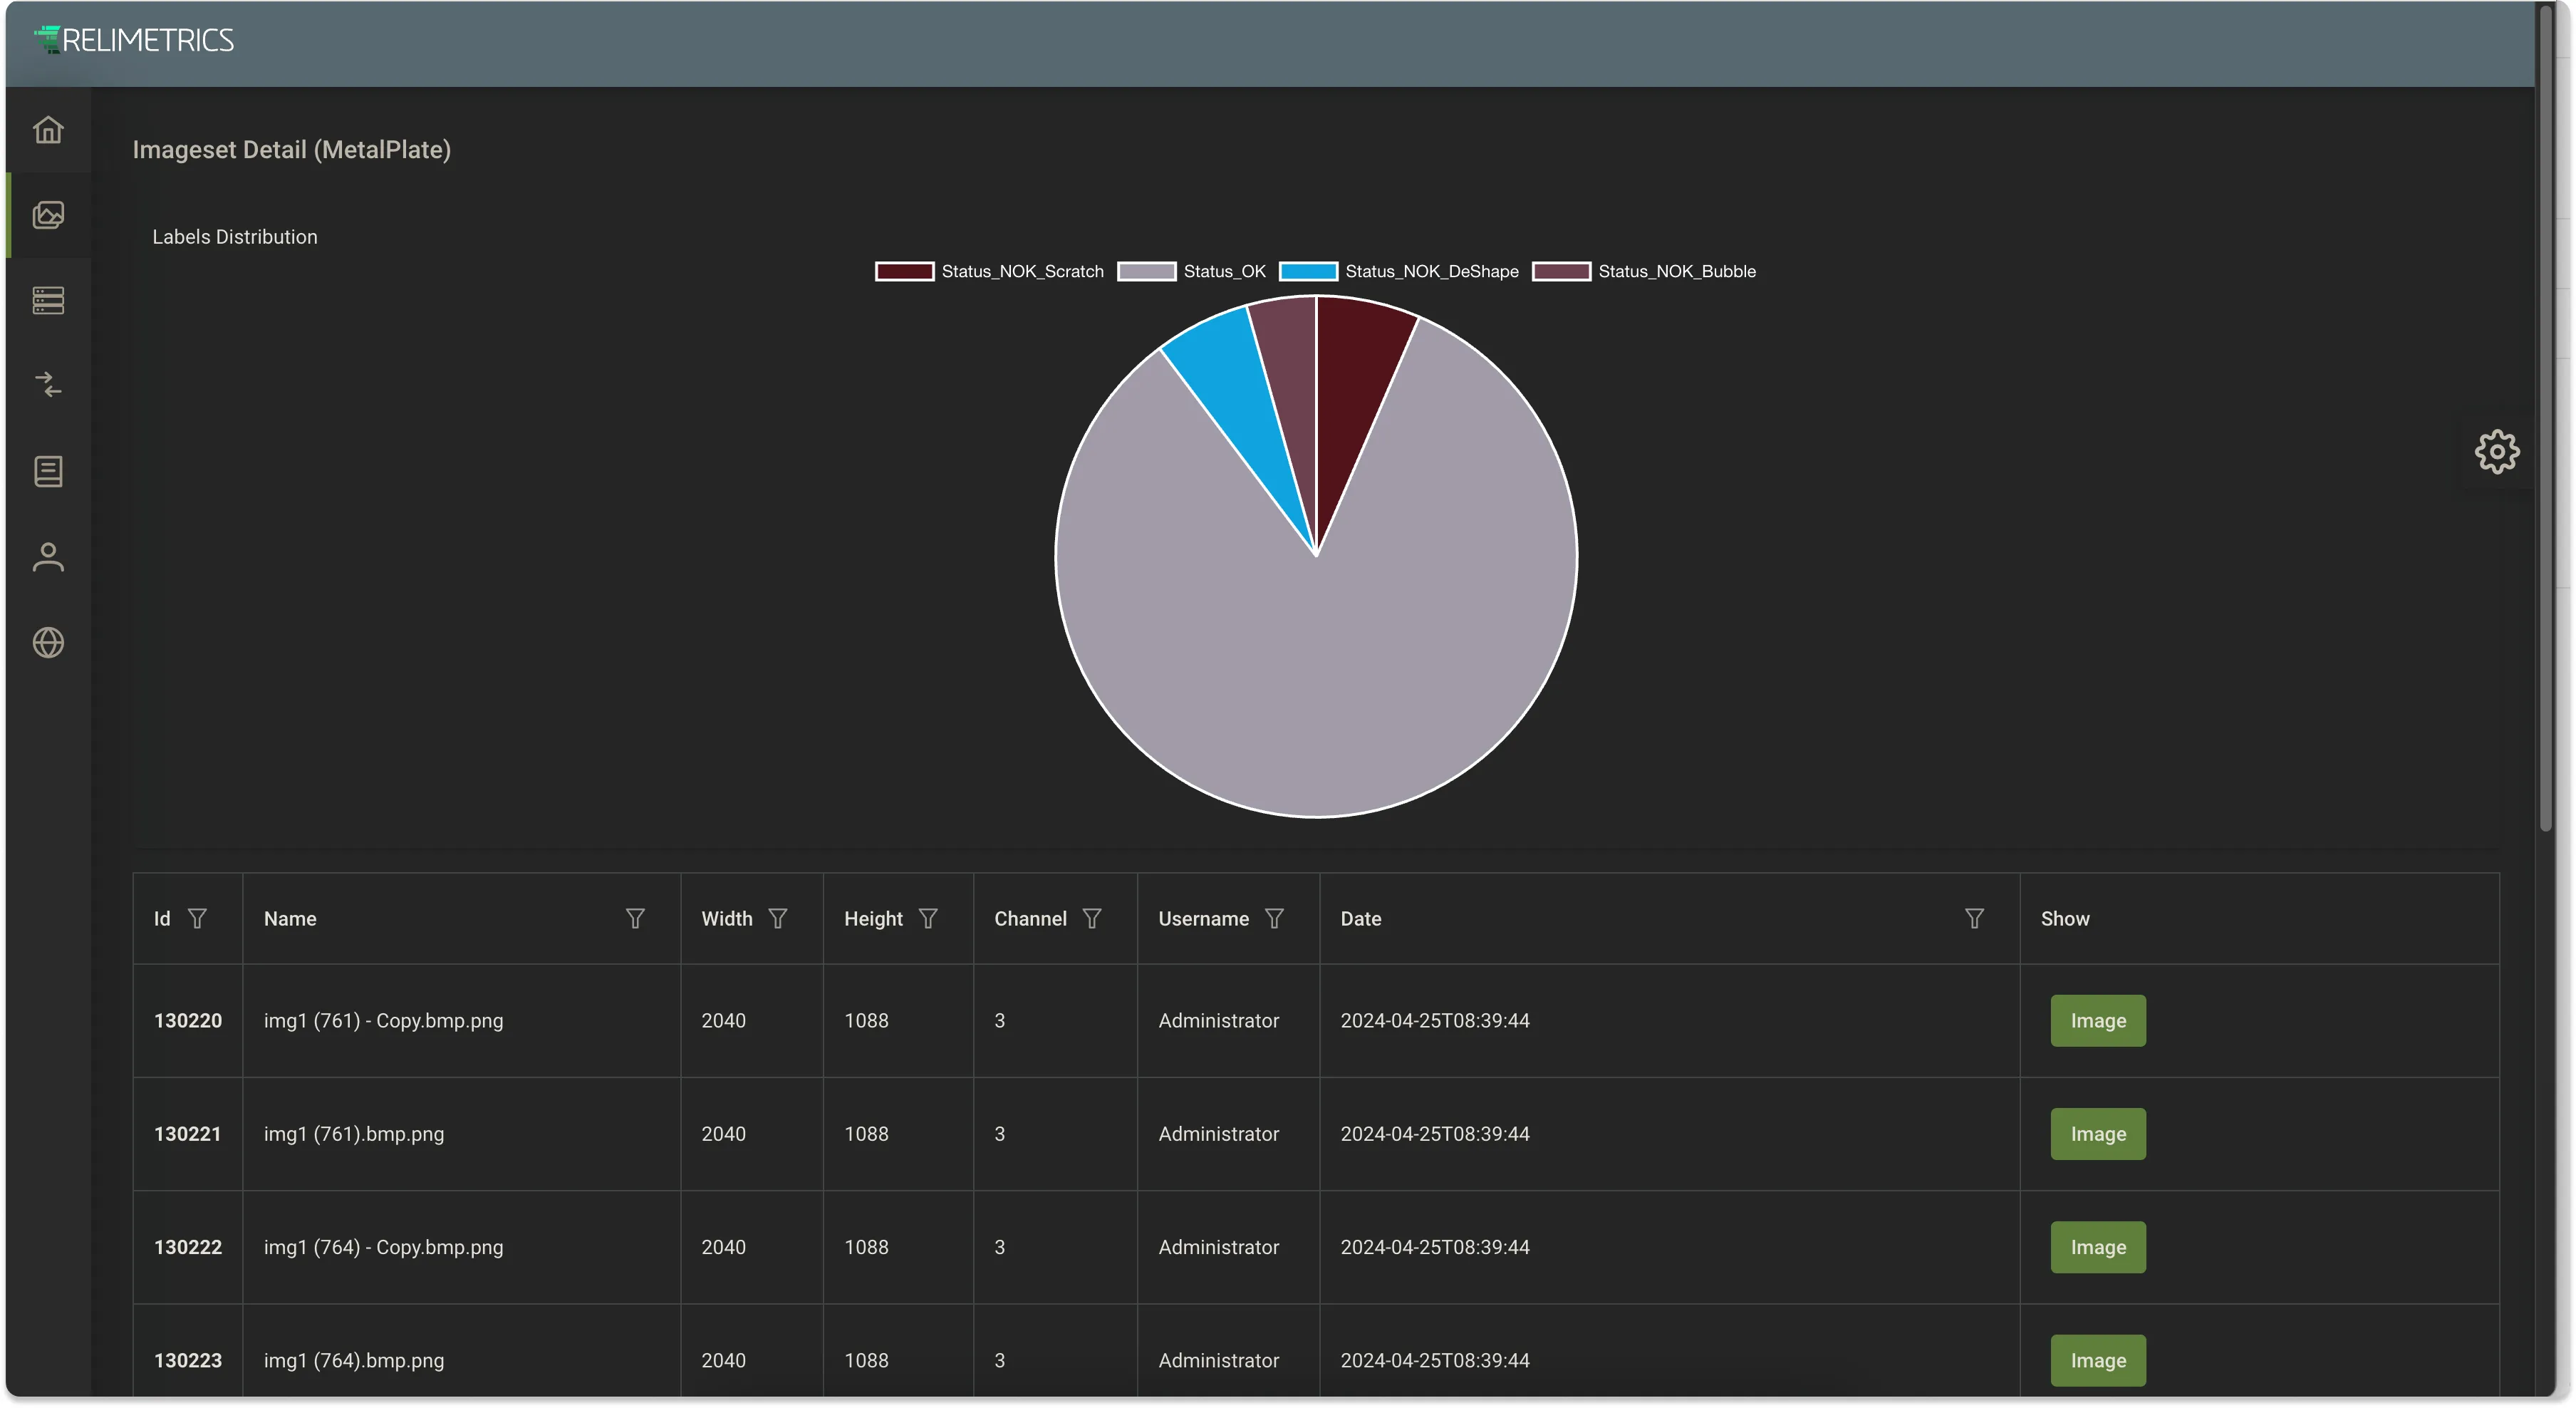Screen dimensions: 2576x1408
Task: Open the Home page icon in sidebar
Action: coord(48,130)
